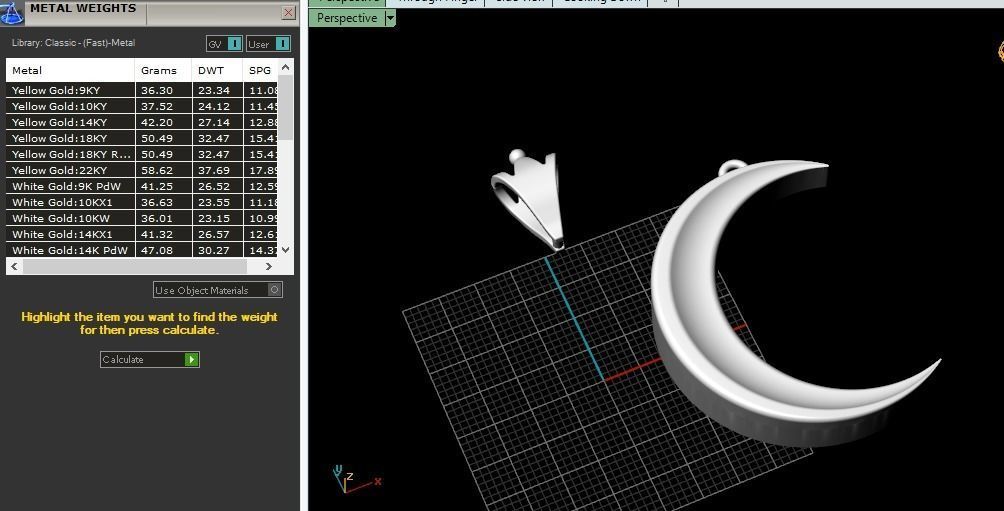Image resolution: width=1004 pixels, height=511 pixels.
Task: Click the vertical scrollbar thumb of metal table
Action: click(286, 108)
